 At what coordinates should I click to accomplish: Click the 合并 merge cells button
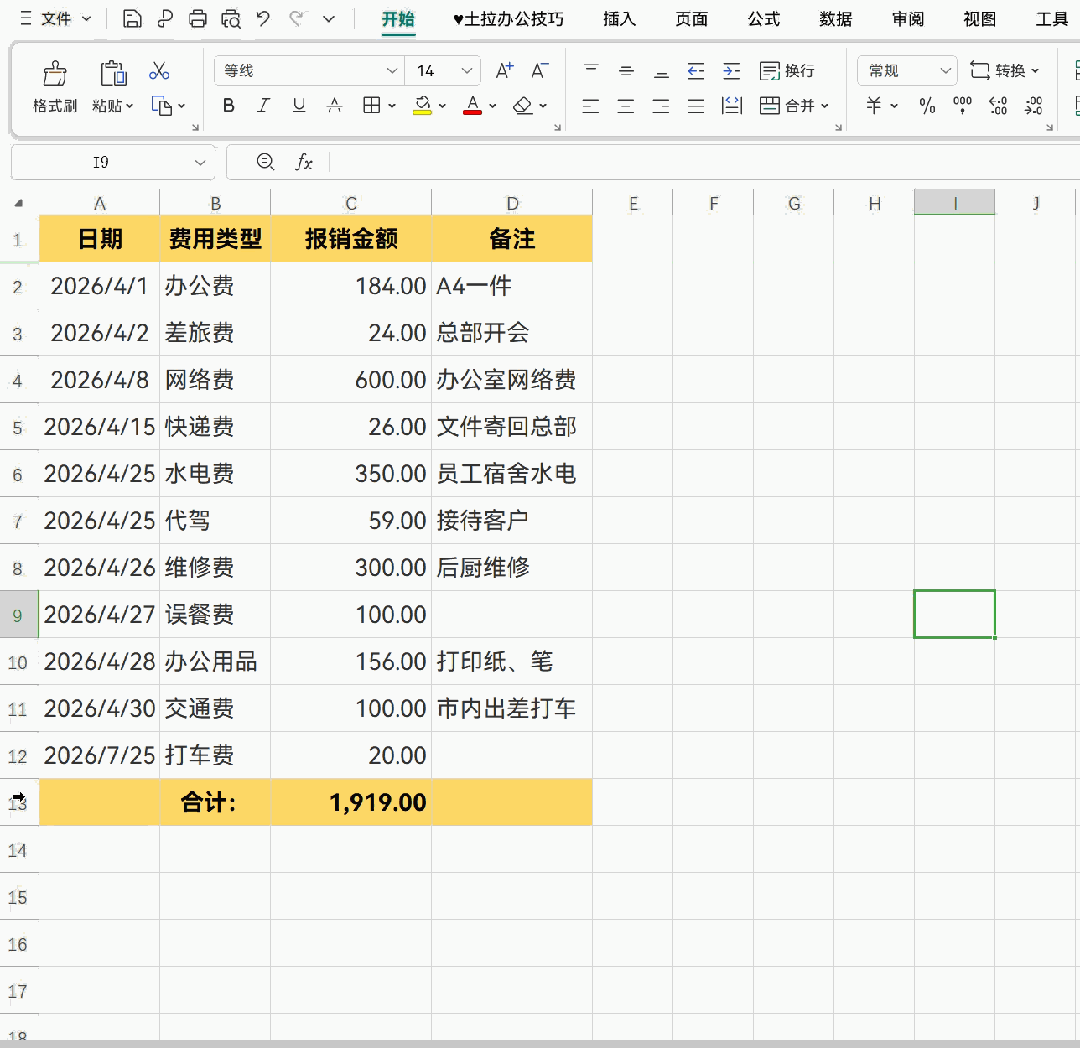point(787,106)
